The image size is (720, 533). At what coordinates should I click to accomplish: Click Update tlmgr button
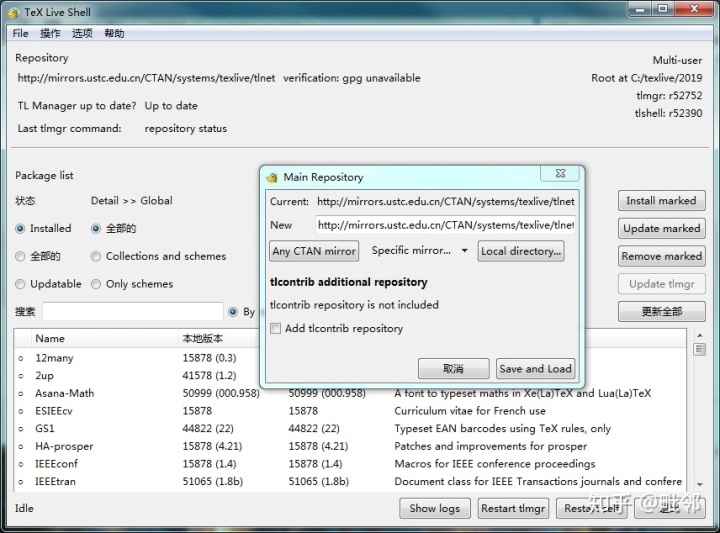(x=661, y=284)
